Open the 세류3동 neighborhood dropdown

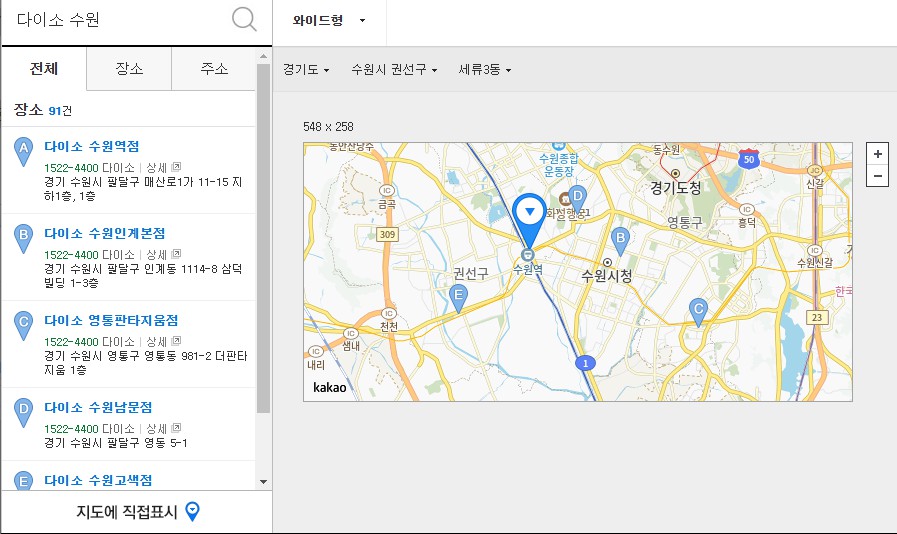[485, 69]
